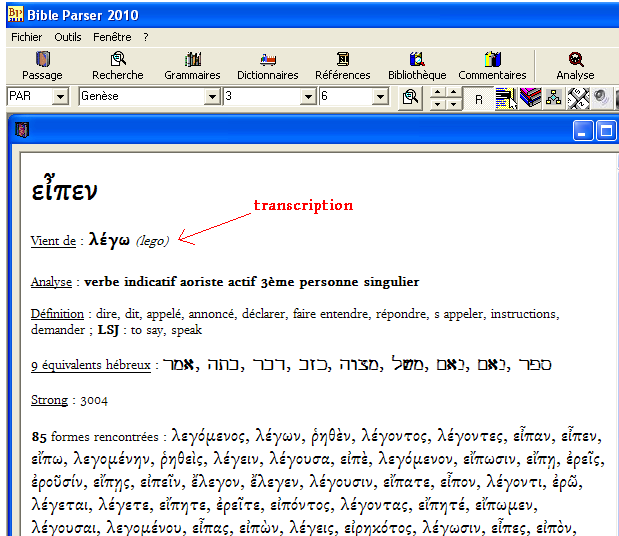Open the chapter 3 dropdown
This screenshot has height=536, width=619.
[308, 96]
